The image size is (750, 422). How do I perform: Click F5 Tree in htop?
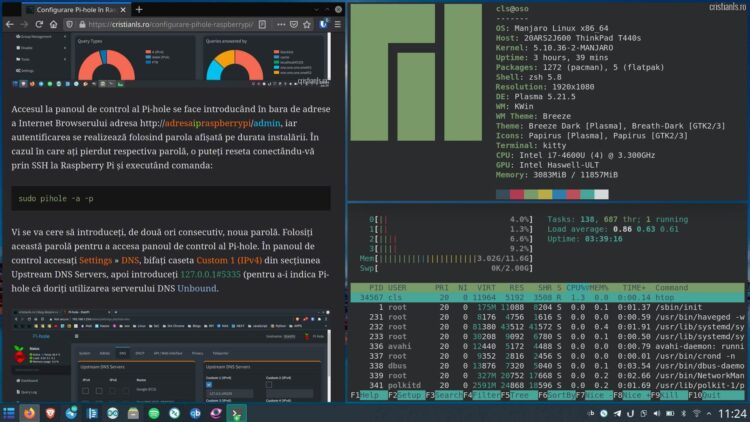[519, 395]
